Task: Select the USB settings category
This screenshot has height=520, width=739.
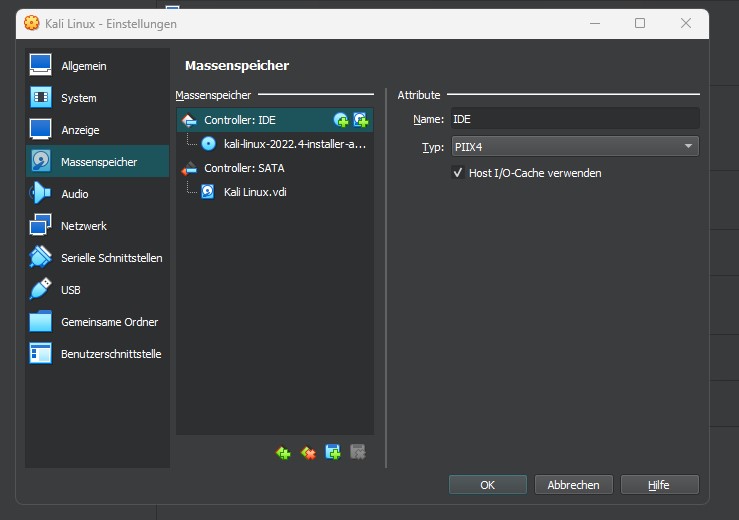Action: (x=98, y=290)
